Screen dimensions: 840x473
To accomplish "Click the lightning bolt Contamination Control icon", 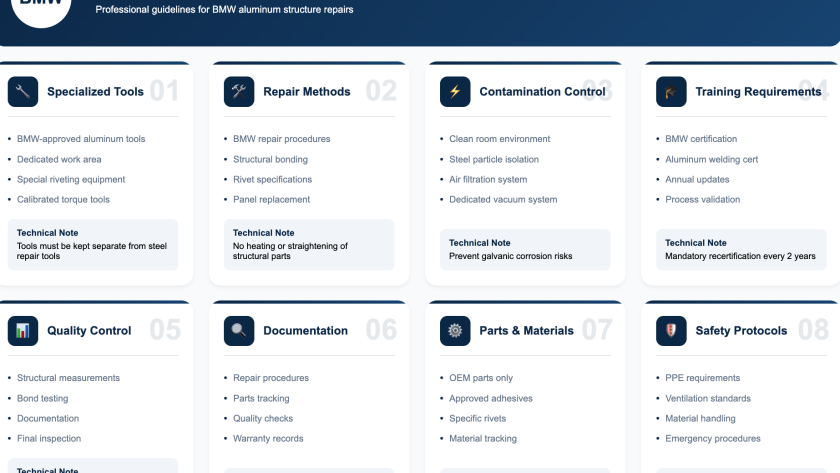I will [x=455, y=92].
